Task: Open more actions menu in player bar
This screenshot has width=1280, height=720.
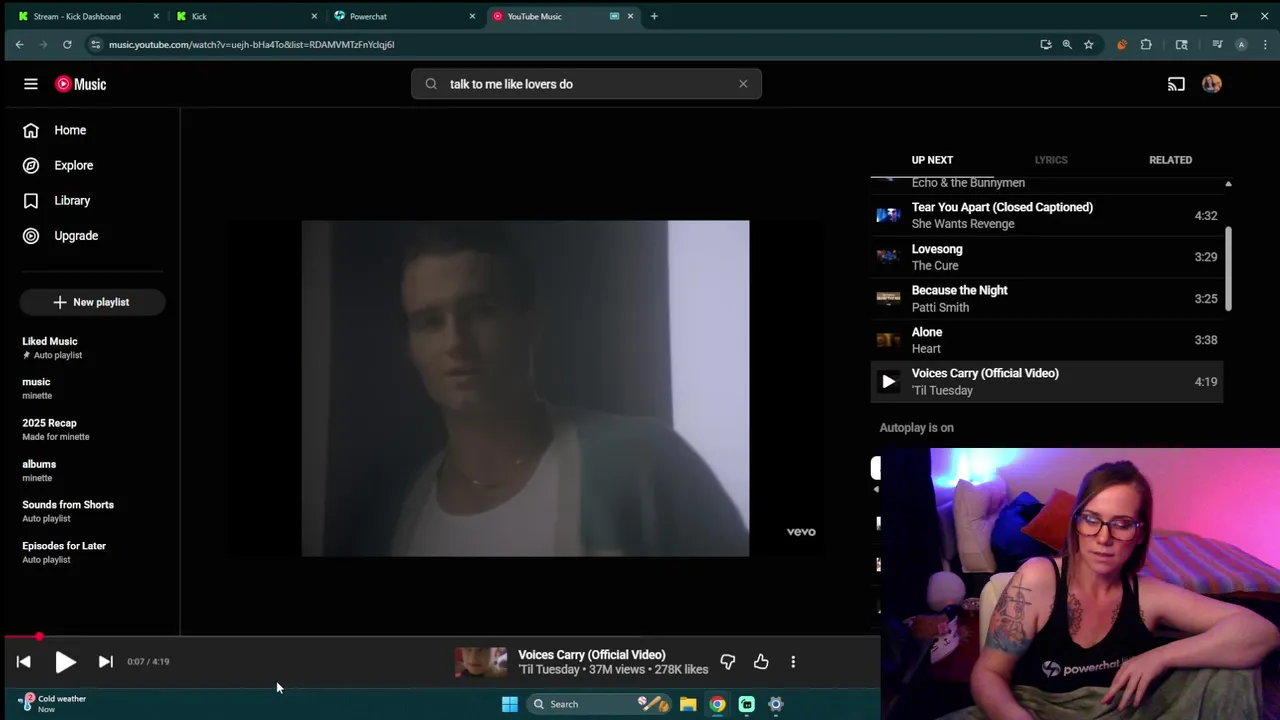Action: [793, 661]
